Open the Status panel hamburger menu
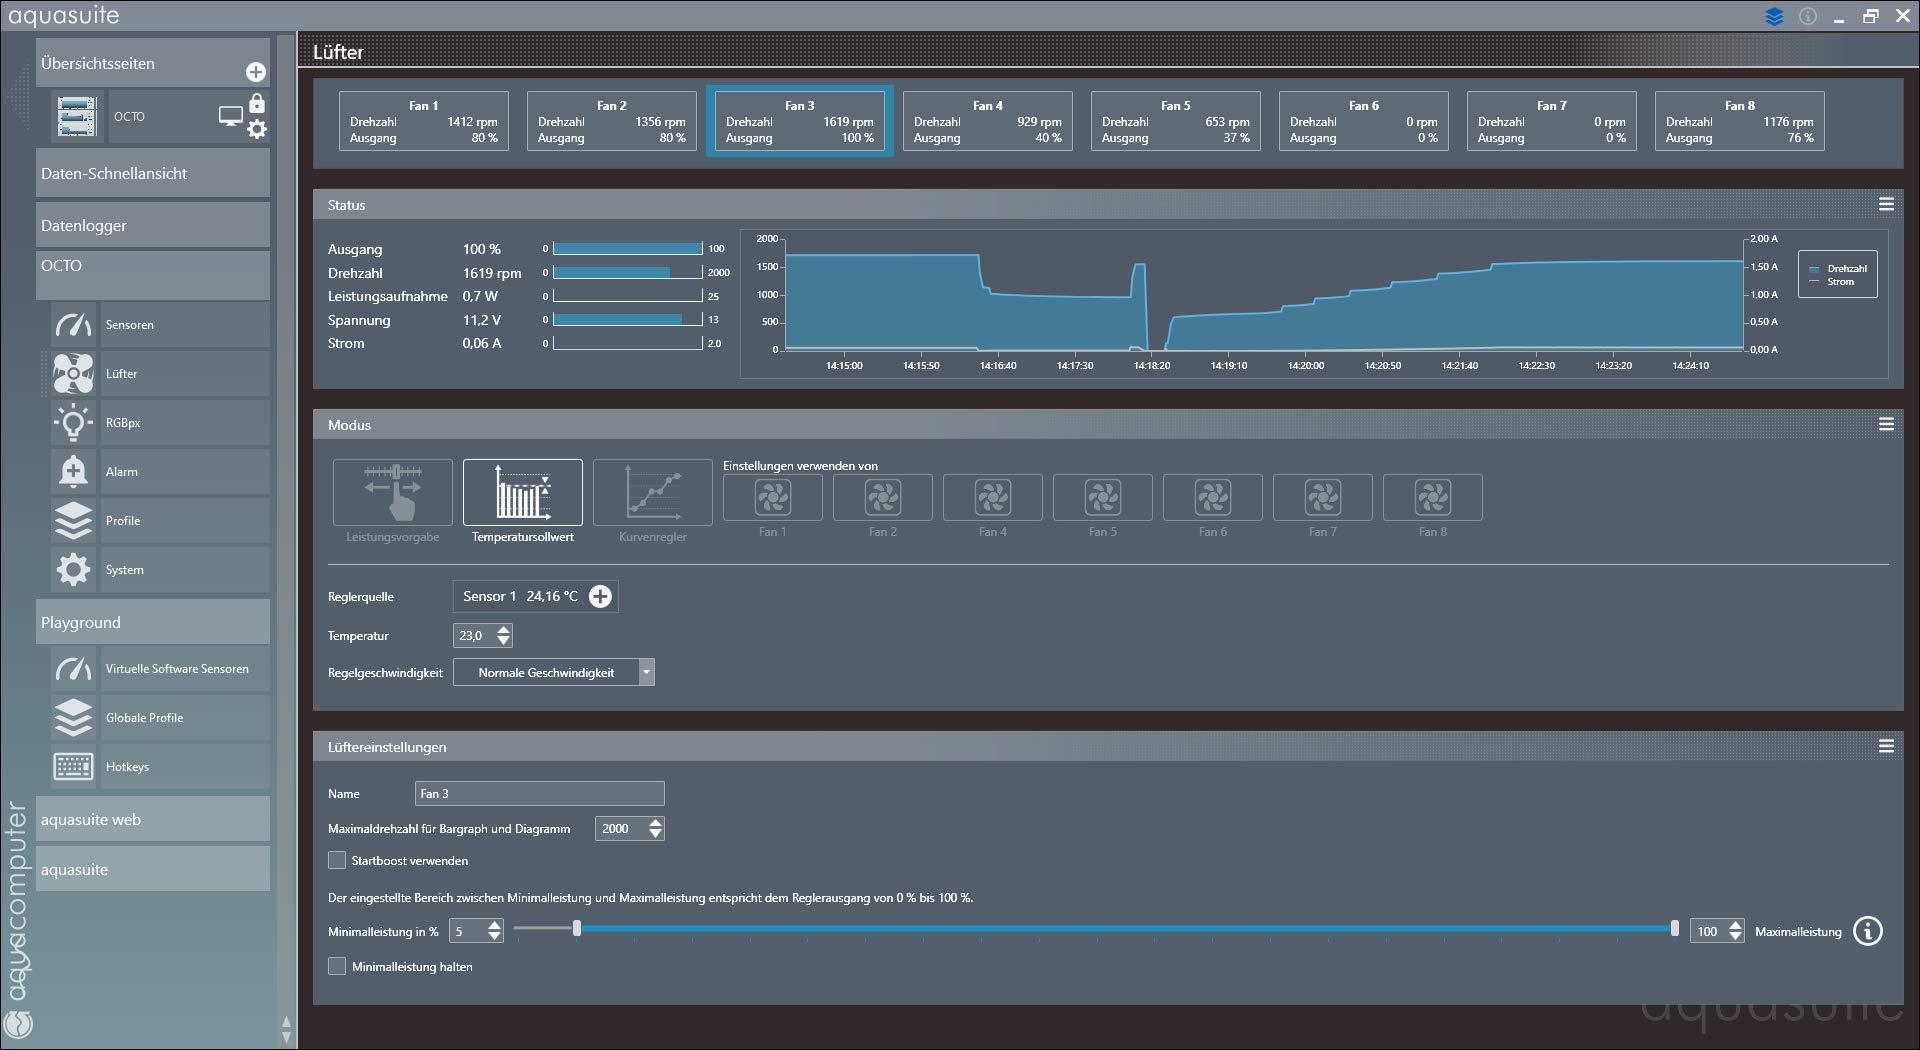Image resolution: width=1920 pixels, height=1050 pixels. 1886,205
